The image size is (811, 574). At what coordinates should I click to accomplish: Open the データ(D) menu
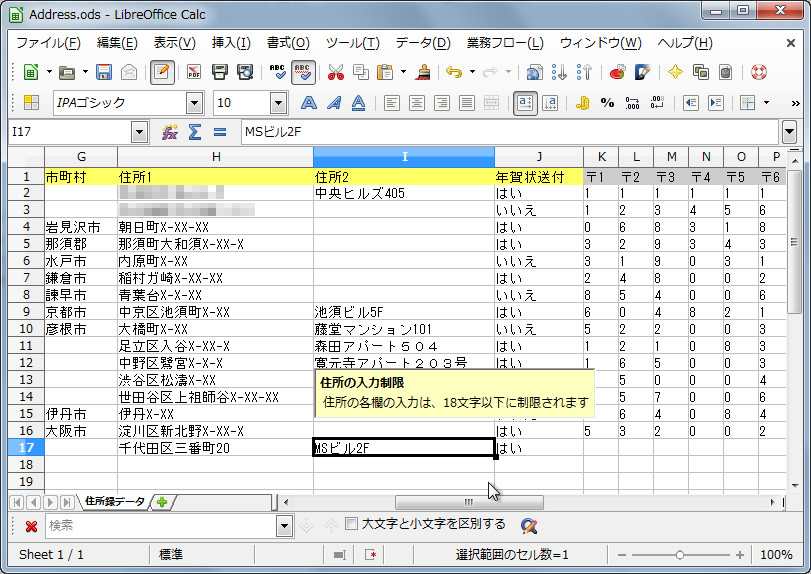(423, 43)
